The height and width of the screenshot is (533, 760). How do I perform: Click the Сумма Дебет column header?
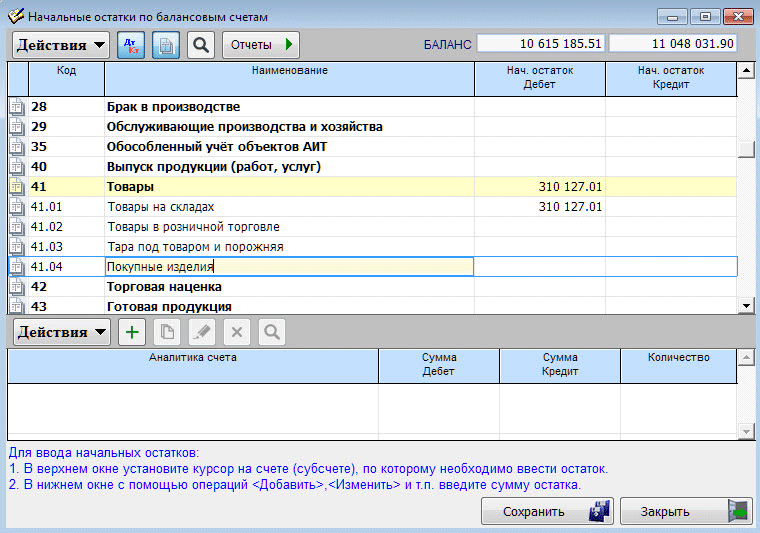coord(439,366)
